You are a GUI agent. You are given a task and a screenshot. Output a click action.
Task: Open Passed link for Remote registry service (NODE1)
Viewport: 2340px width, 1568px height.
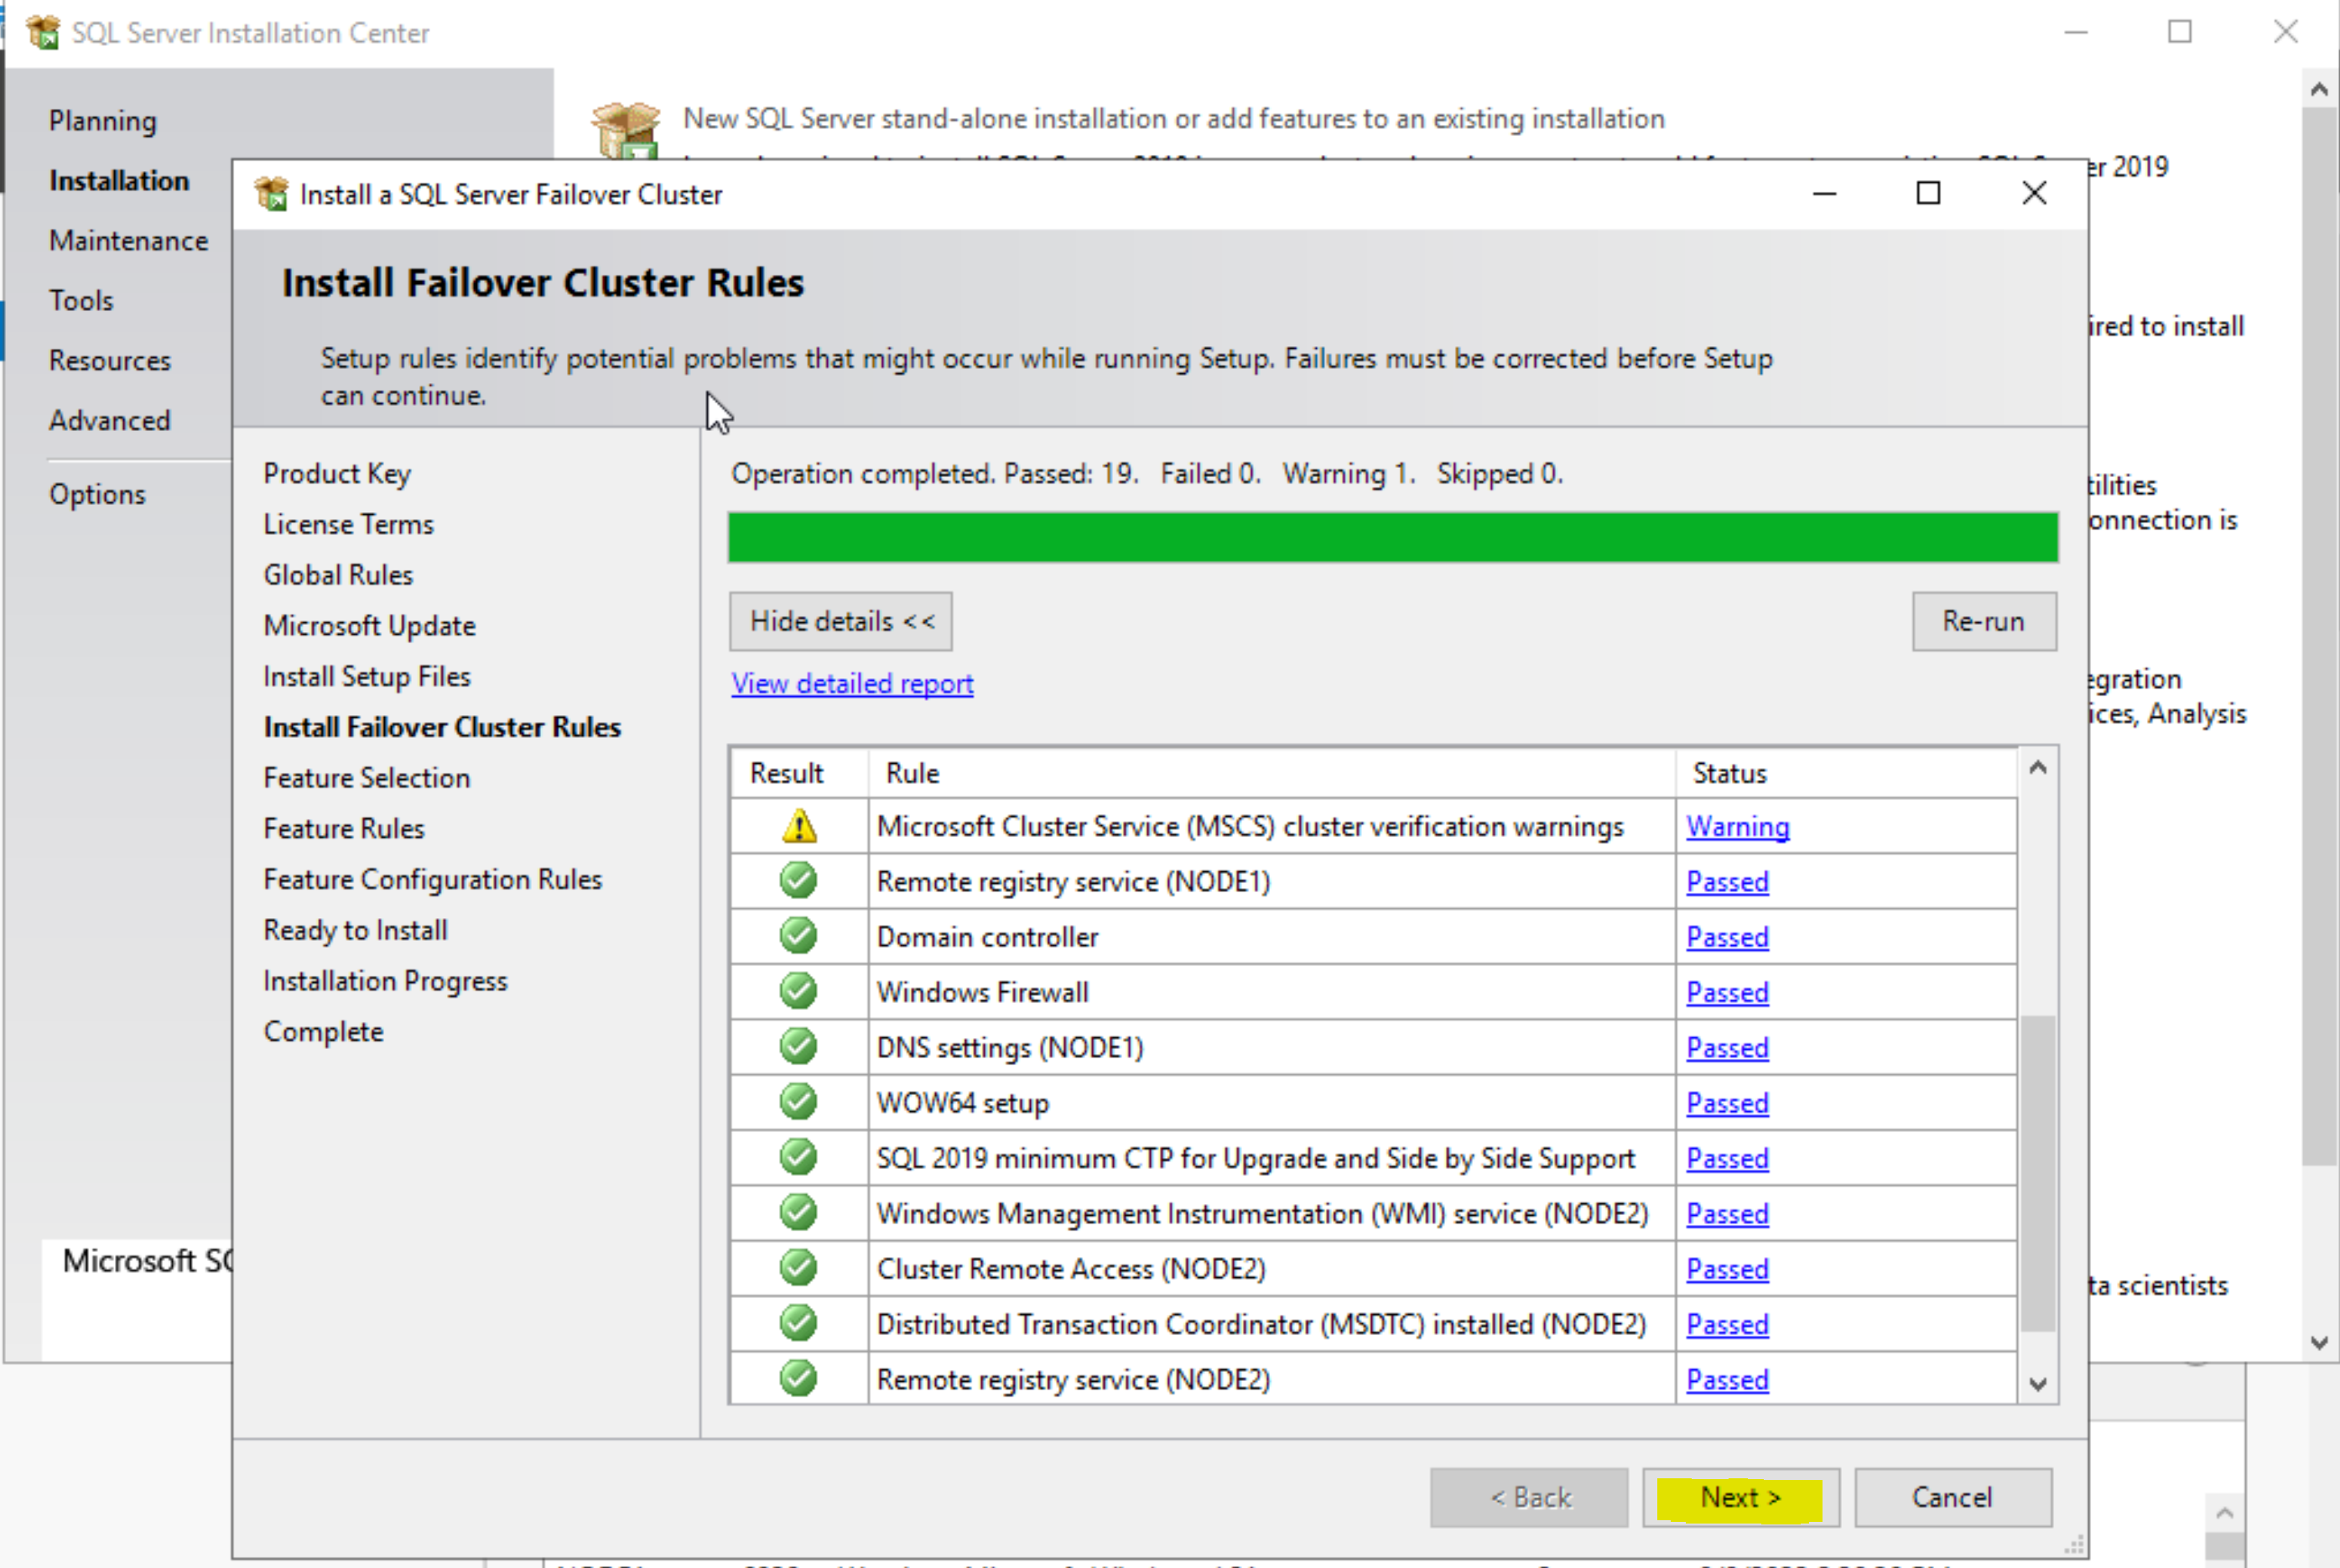1727,882
